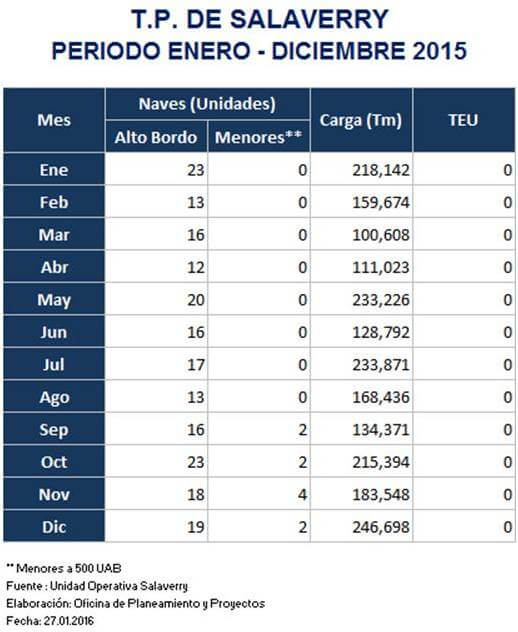
Task: Select the cargo value 100,608
Action: (x=381, y=235)
